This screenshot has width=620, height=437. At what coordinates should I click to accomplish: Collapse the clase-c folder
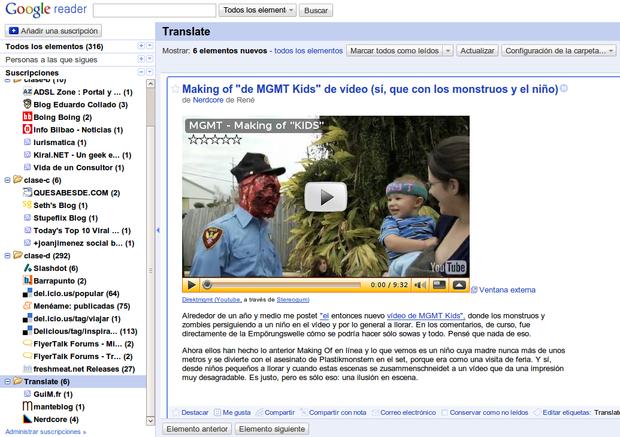click(x=7, y=180)
